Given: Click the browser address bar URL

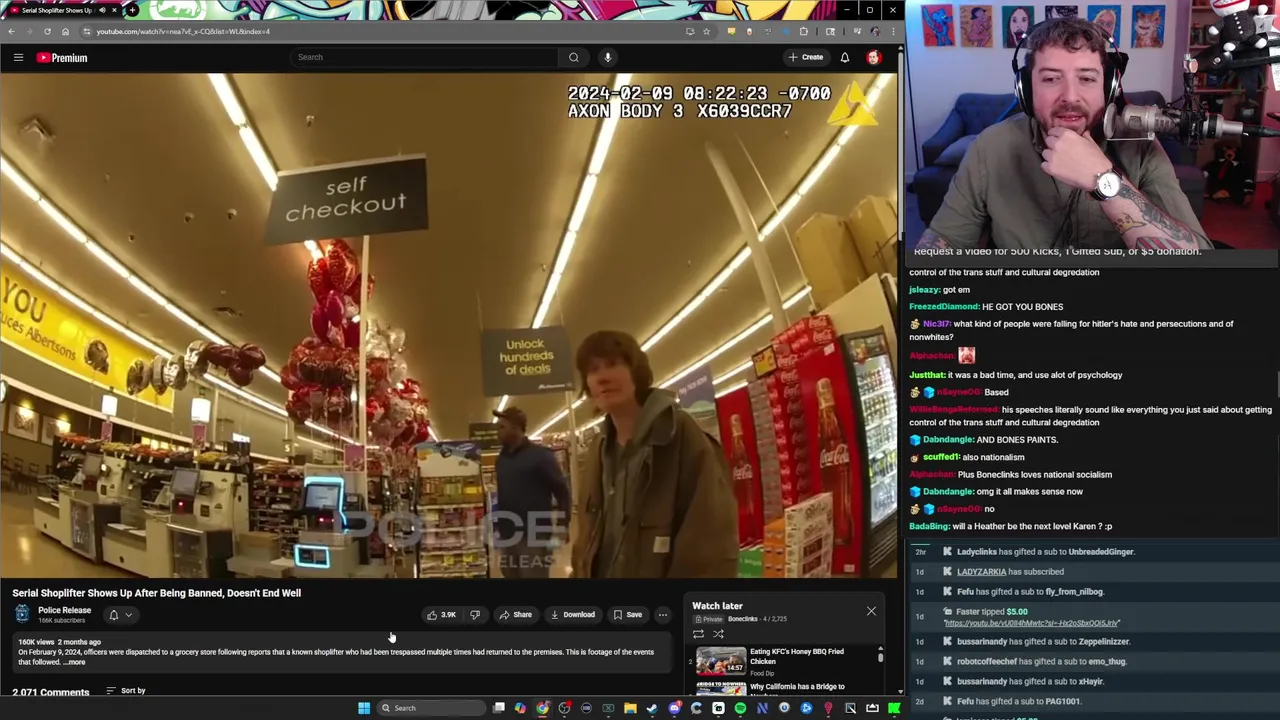Looking at the screenshot, I should (x=183, y=31).
